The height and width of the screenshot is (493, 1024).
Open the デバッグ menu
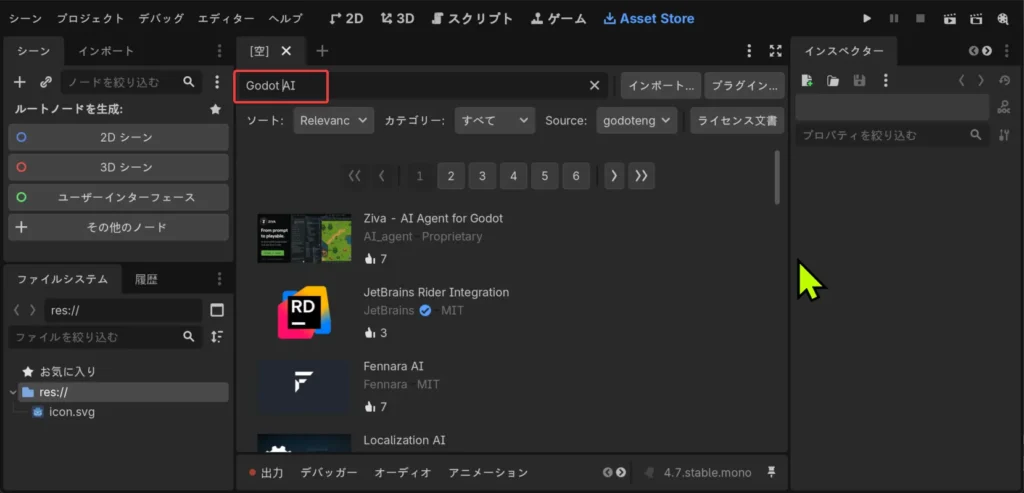pos(161,19)
